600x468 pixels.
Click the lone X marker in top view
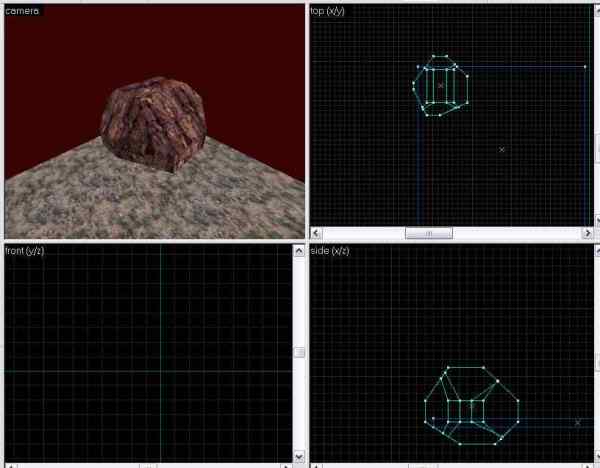click(501, 150)
